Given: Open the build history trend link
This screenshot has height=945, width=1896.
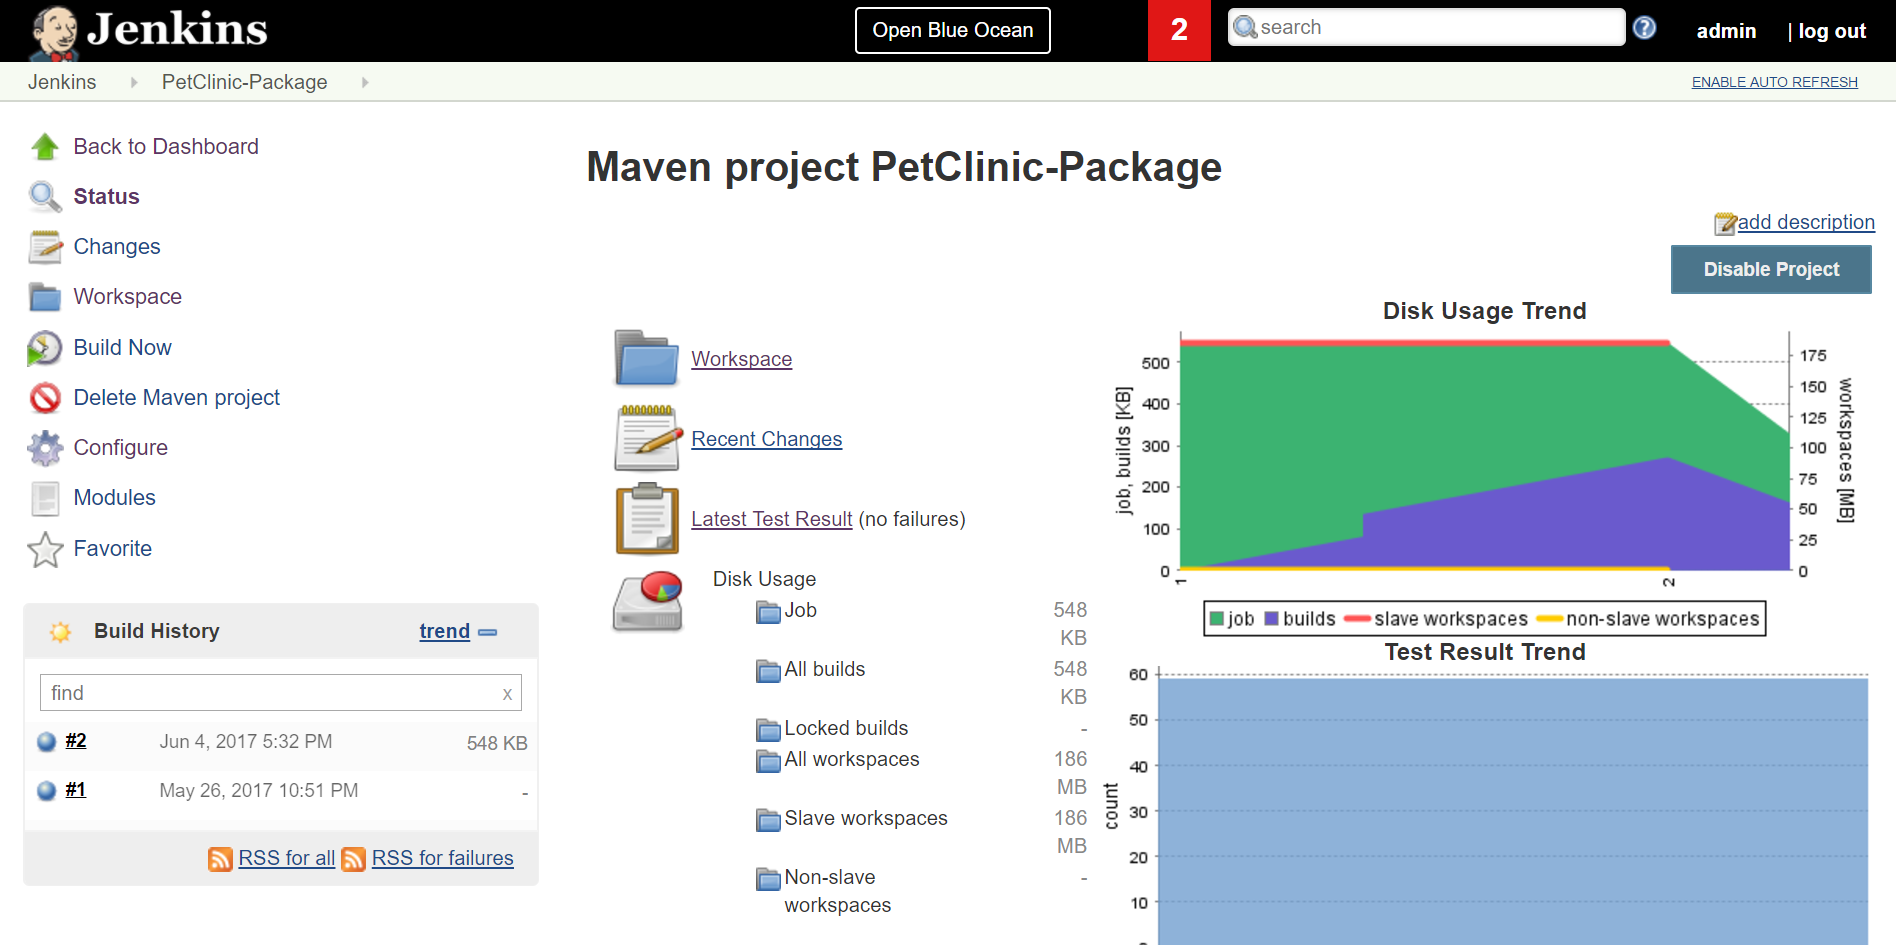Looking at the screenshot, I should [445, 632].
